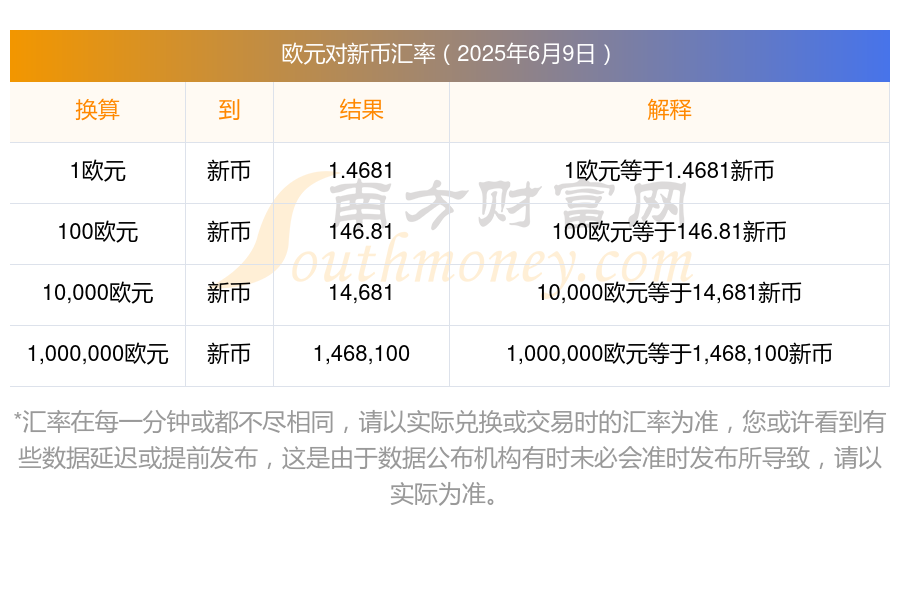
Task: Click explanation '100欧元等于146.81新币'
Action: point(669,232)
